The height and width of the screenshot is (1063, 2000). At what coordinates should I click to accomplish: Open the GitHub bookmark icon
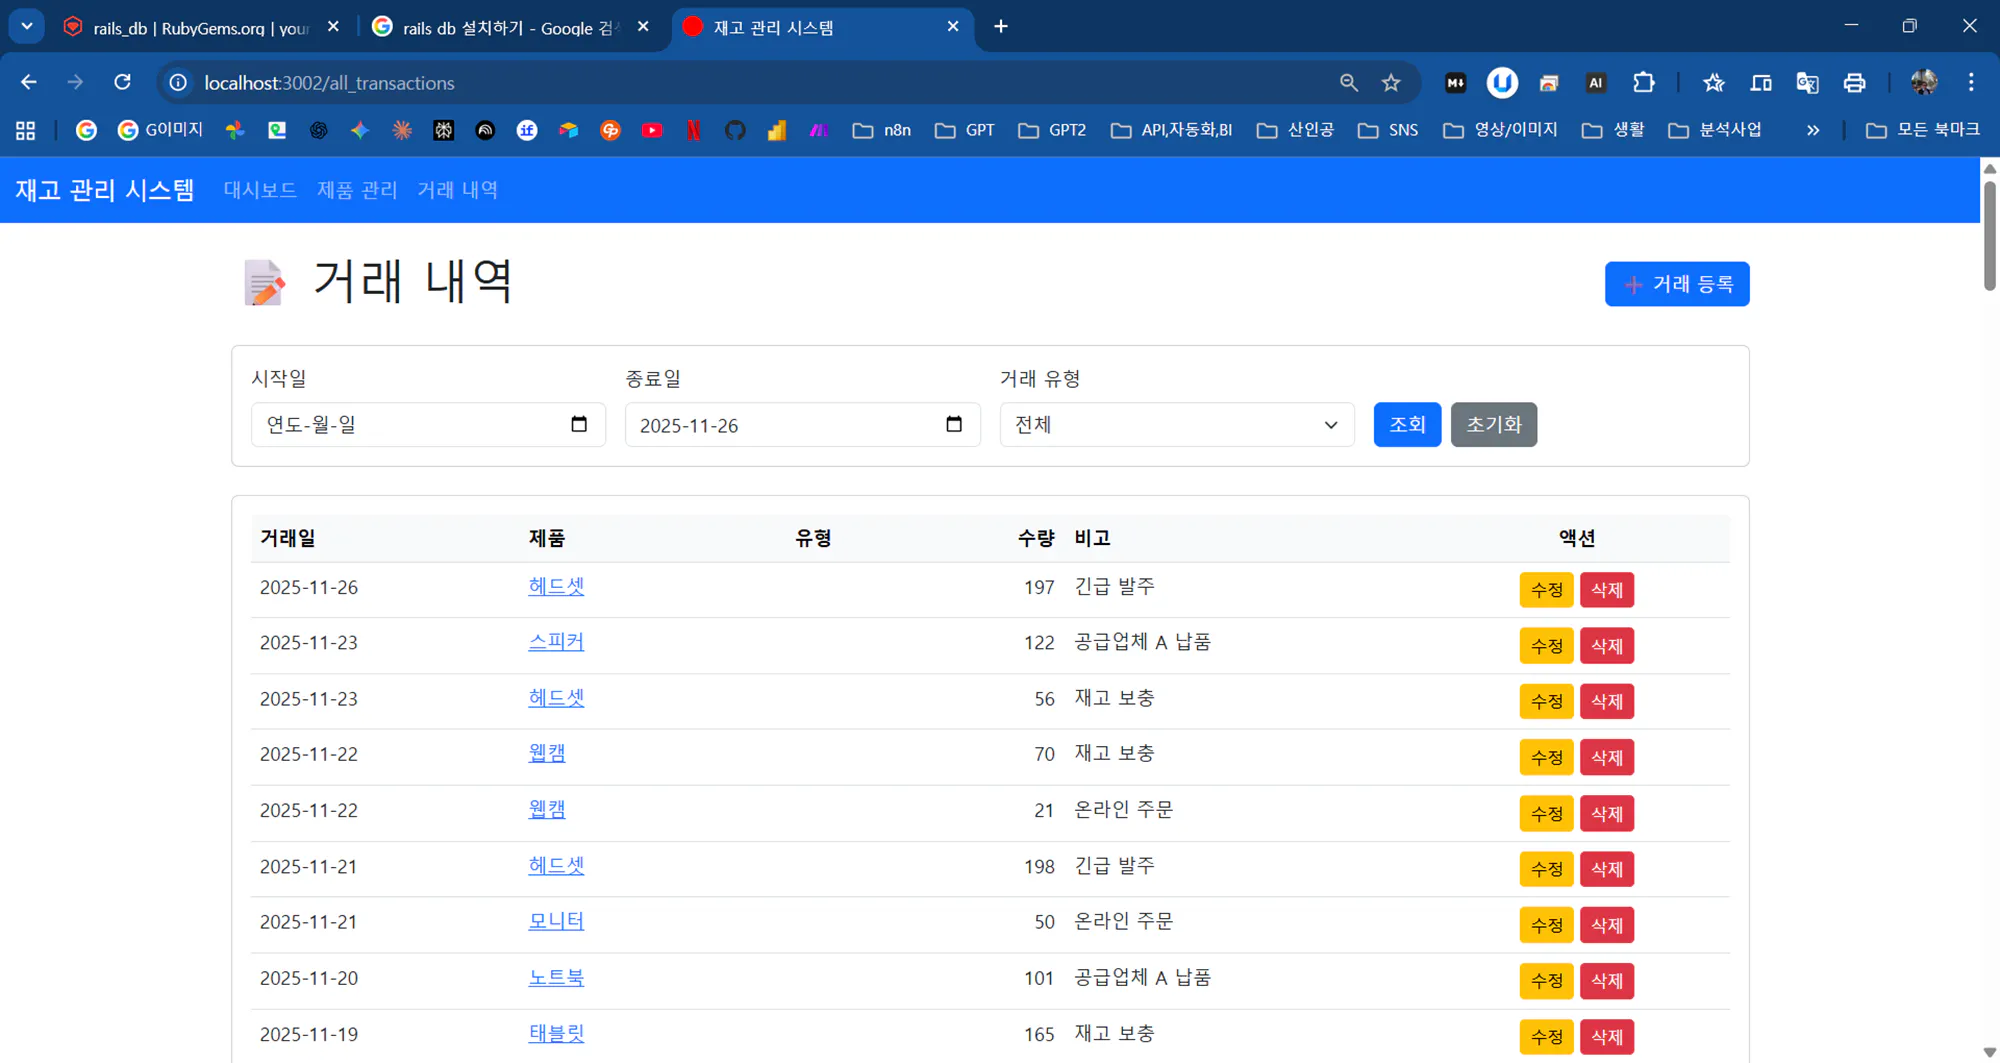point(735,130)
